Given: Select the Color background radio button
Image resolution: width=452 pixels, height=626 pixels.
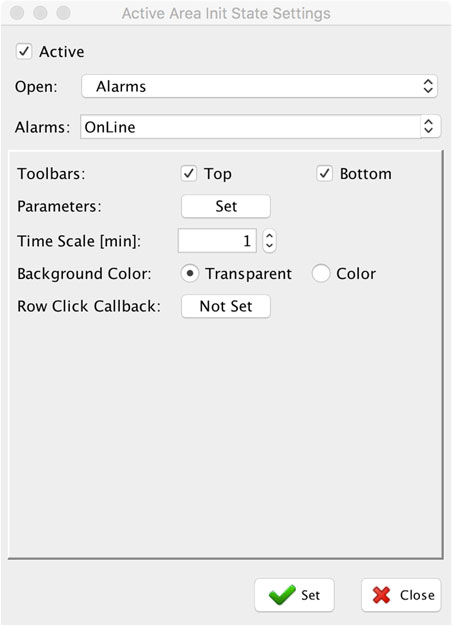Looking at the screenshot, I should pos(321,274).
